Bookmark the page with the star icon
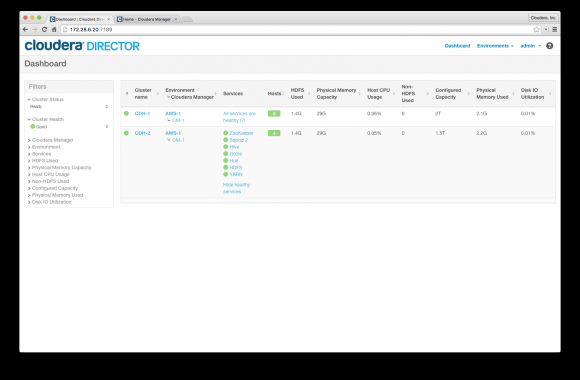The width and height of the screenshot is (580, 380). (x=536, y=29)
